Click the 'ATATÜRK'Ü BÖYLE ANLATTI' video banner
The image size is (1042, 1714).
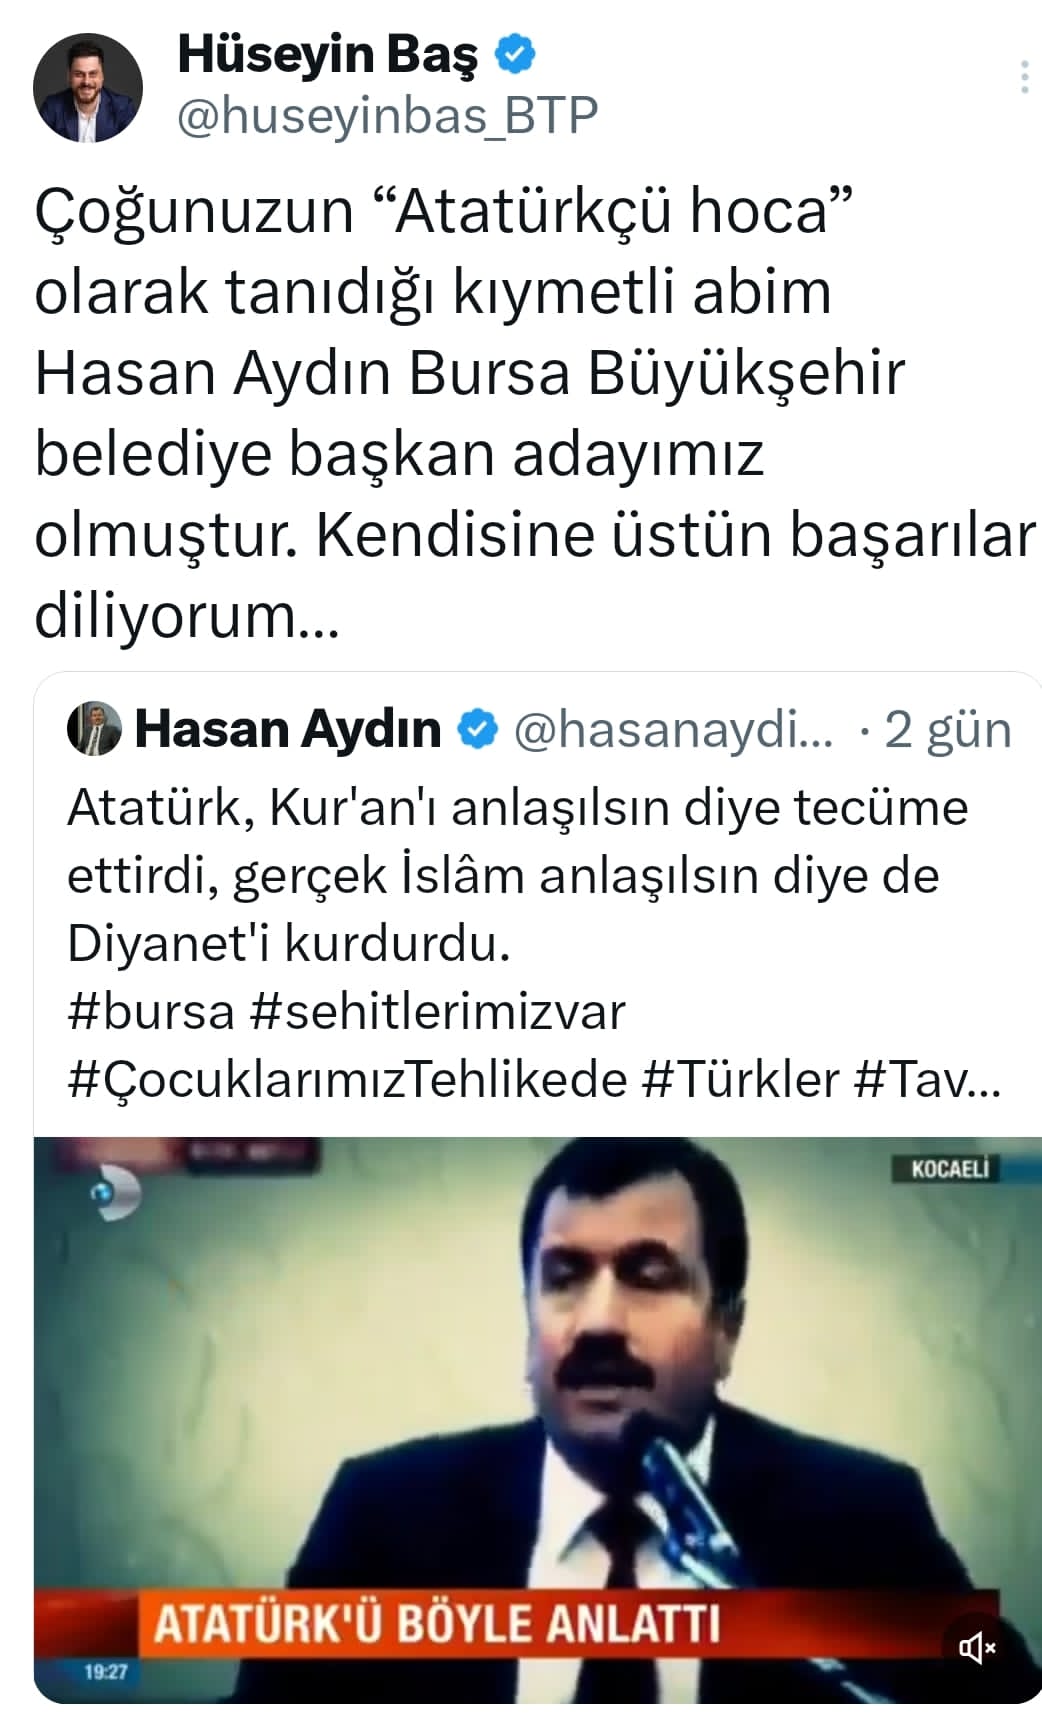coord(437,1623)
